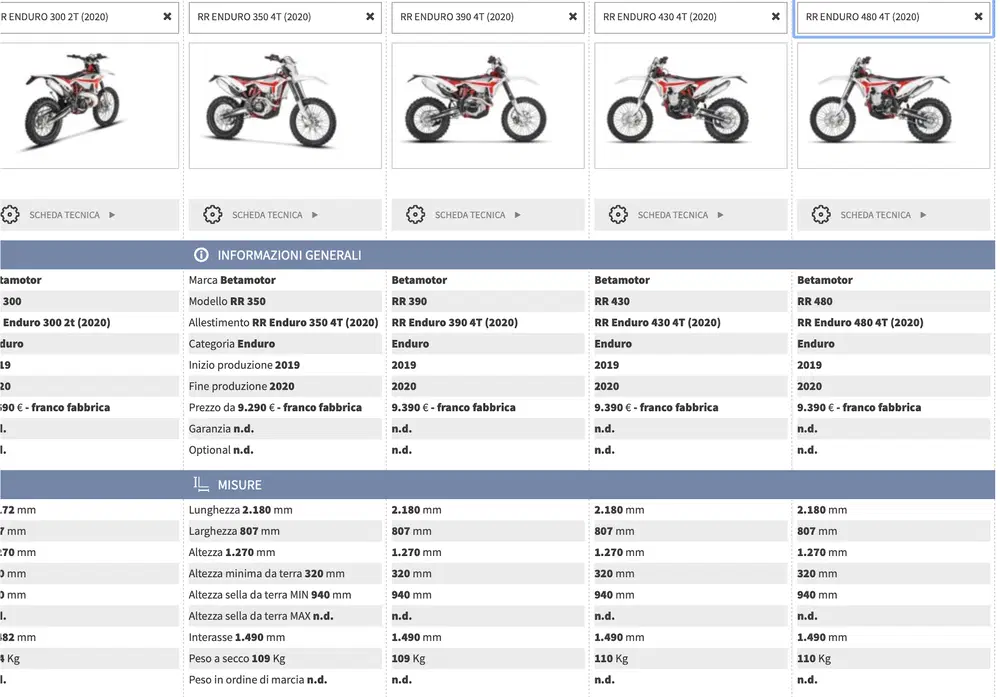Click SCHEDA TECNICA label for RR 350 4T
This screenshot has height=697, width=1000.
267,215
